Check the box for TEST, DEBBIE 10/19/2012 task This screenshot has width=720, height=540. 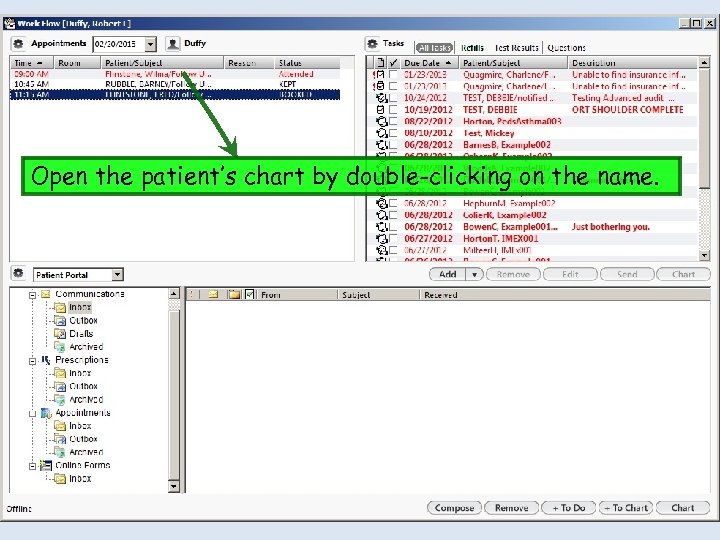[393, 110]
